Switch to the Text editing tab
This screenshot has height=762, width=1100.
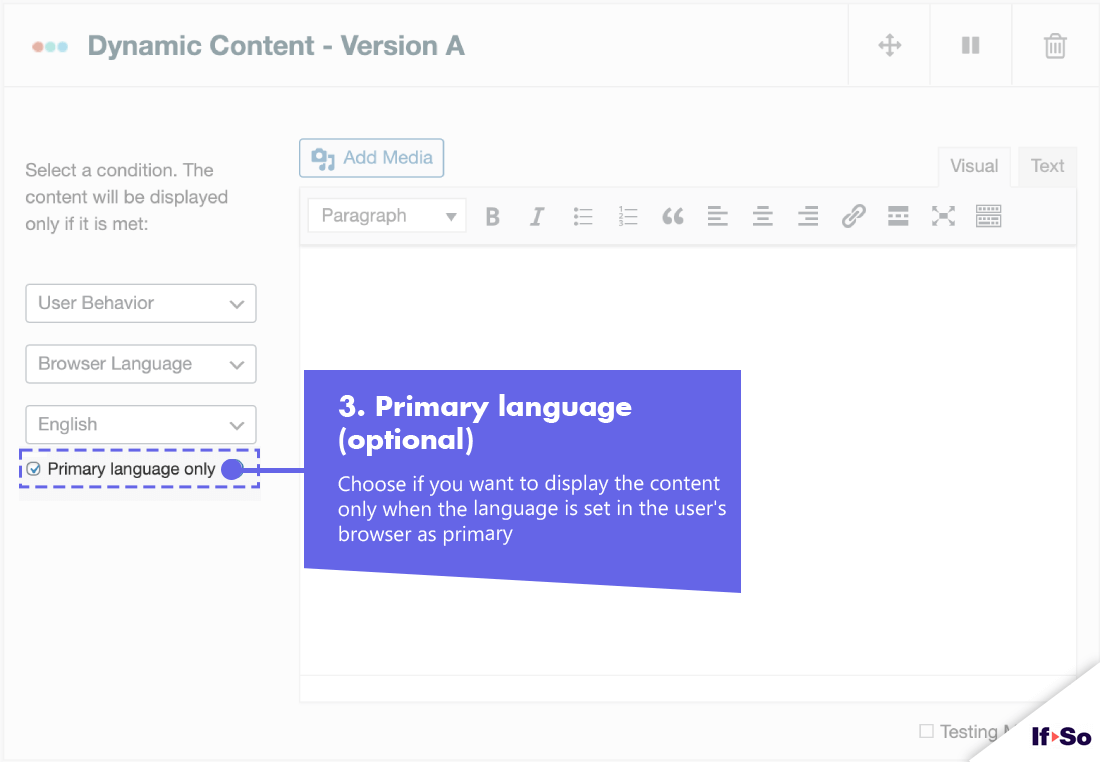point(1047,165)
